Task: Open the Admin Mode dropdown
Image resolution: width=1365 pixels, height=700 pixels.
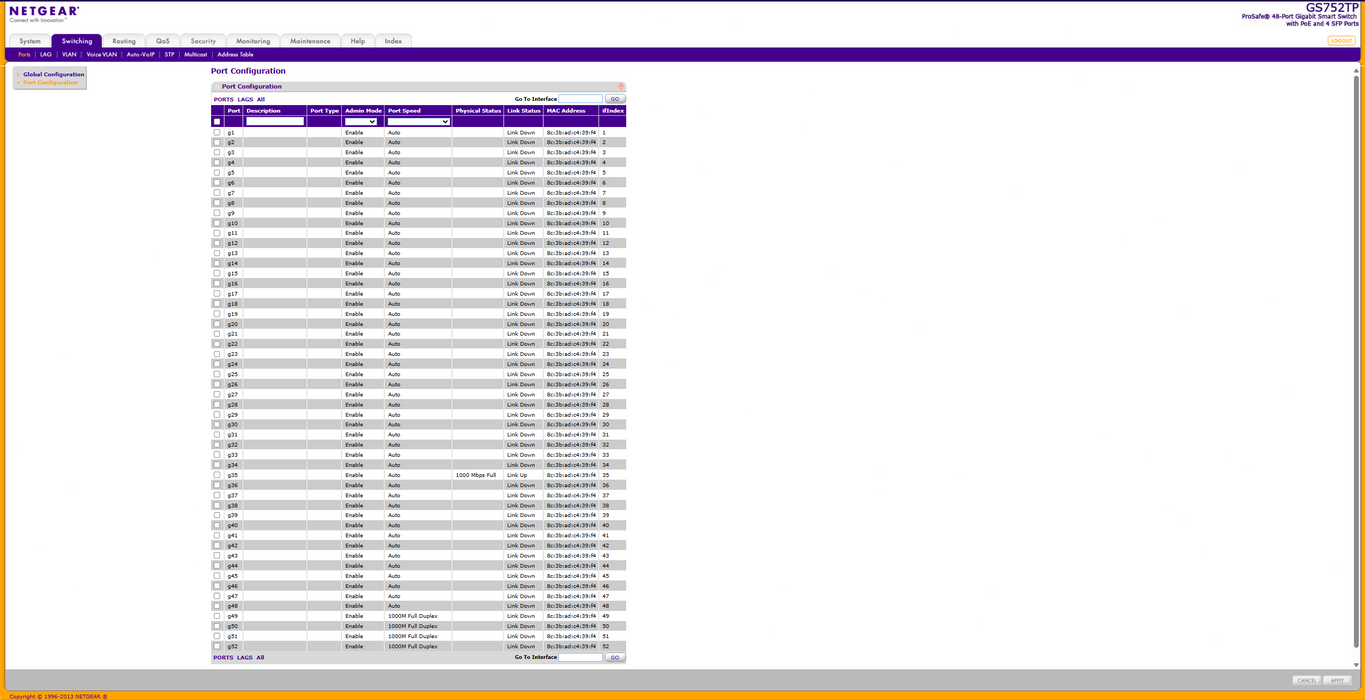Action: click(x=361, y=122)
